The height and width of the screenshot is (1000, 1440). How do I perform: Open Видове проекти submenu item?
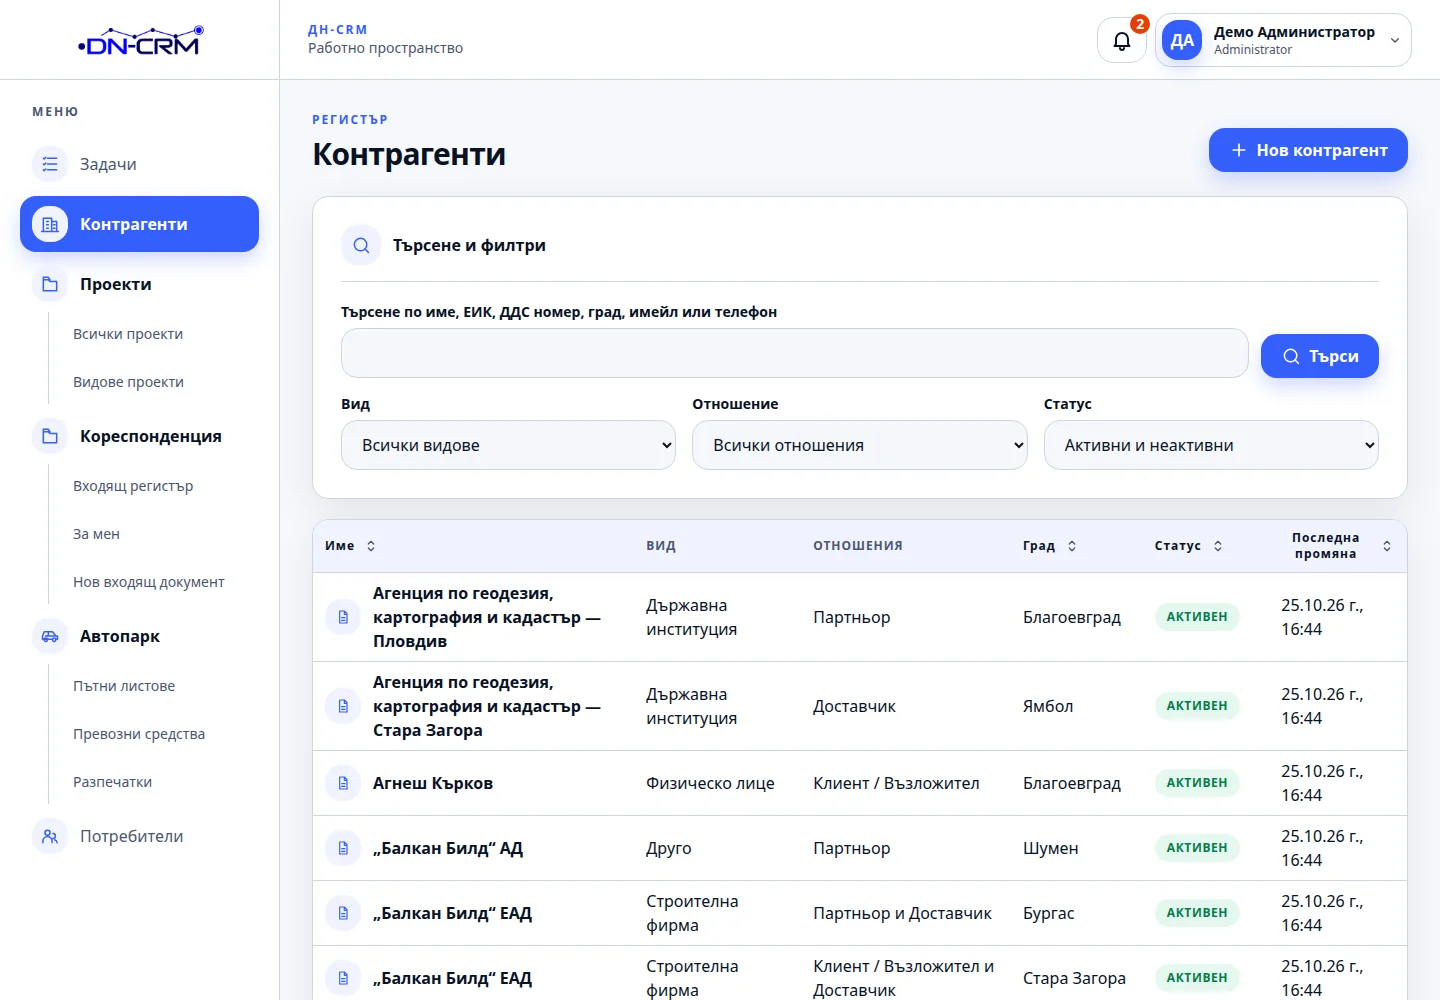coord(128,382)
